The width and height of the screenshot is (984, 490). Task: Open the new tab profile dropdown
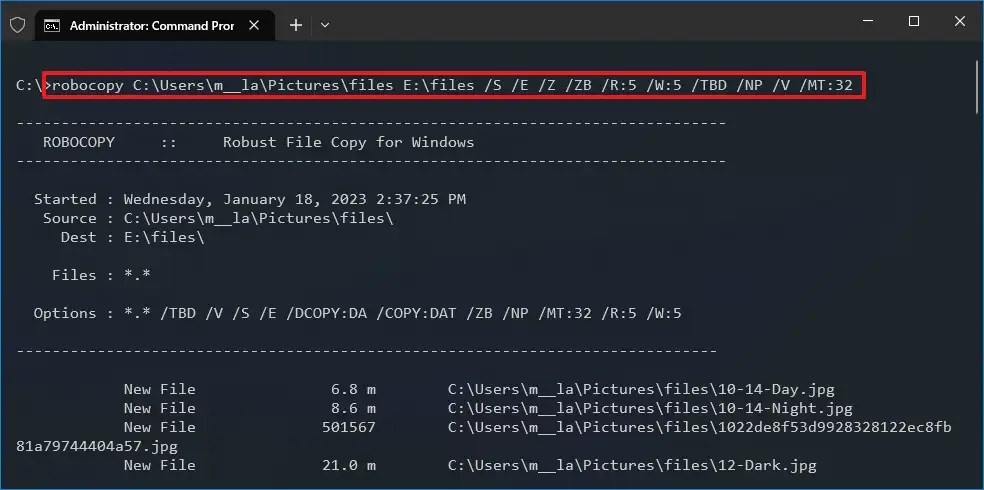(x=325, y=25)
